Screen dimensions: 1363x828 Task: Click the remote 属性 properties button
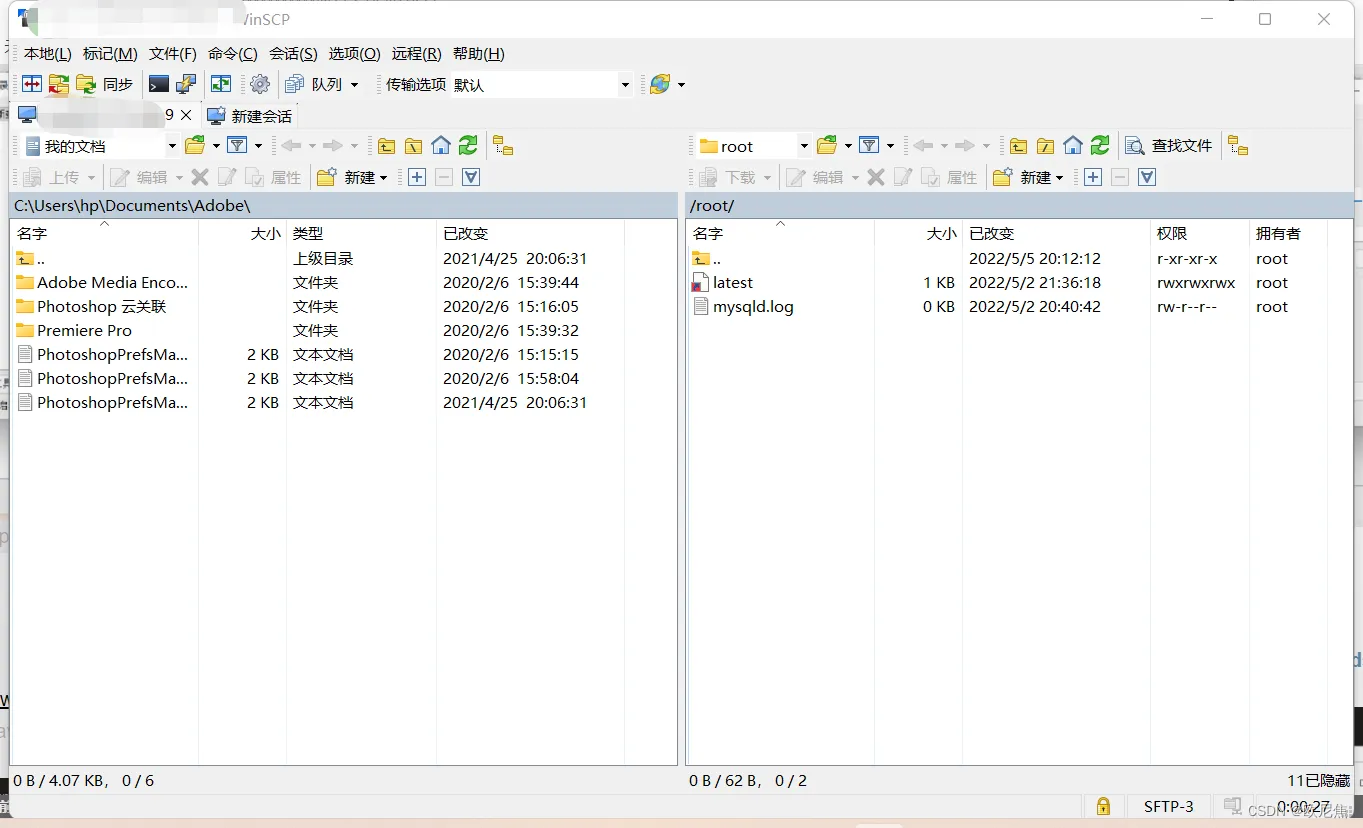[960, 177]
